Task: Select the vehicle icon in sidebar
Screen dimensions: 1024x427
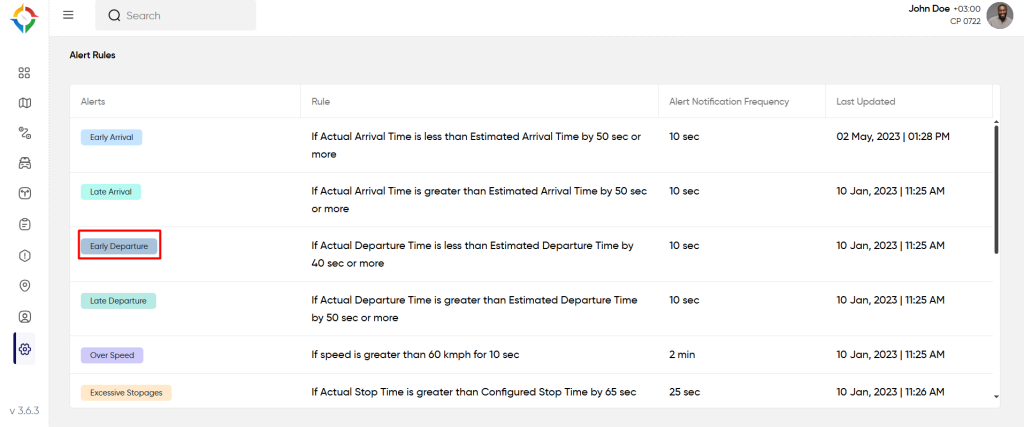Action: pyautogui.click(x=25, y=162)
